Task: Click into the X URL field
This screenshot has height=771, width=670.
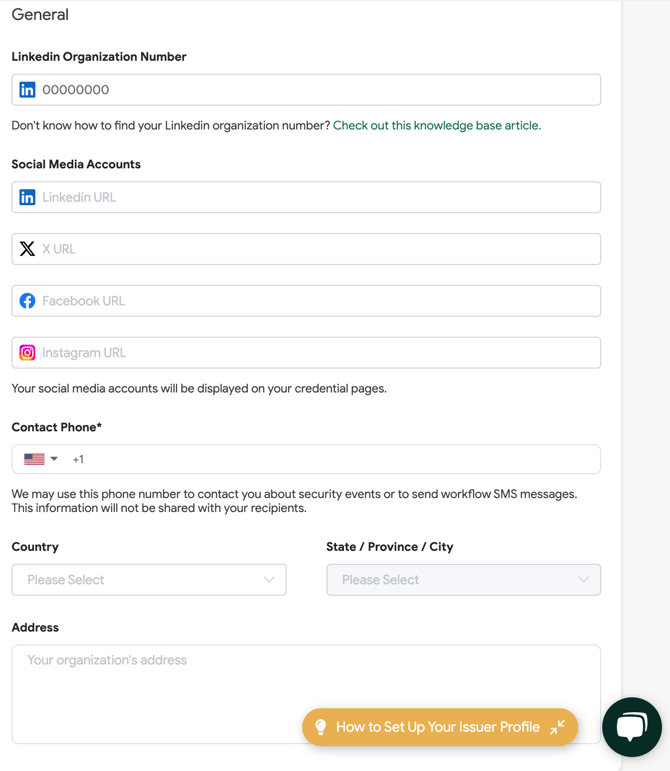Action: click(x=306, y=249)
